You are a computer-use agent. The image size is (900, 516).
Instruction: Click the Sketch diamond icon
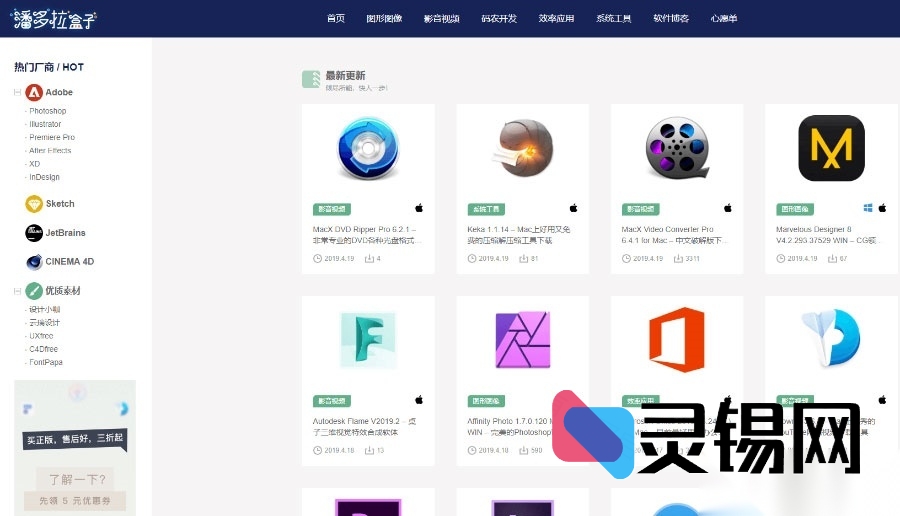tap(34, 204)
